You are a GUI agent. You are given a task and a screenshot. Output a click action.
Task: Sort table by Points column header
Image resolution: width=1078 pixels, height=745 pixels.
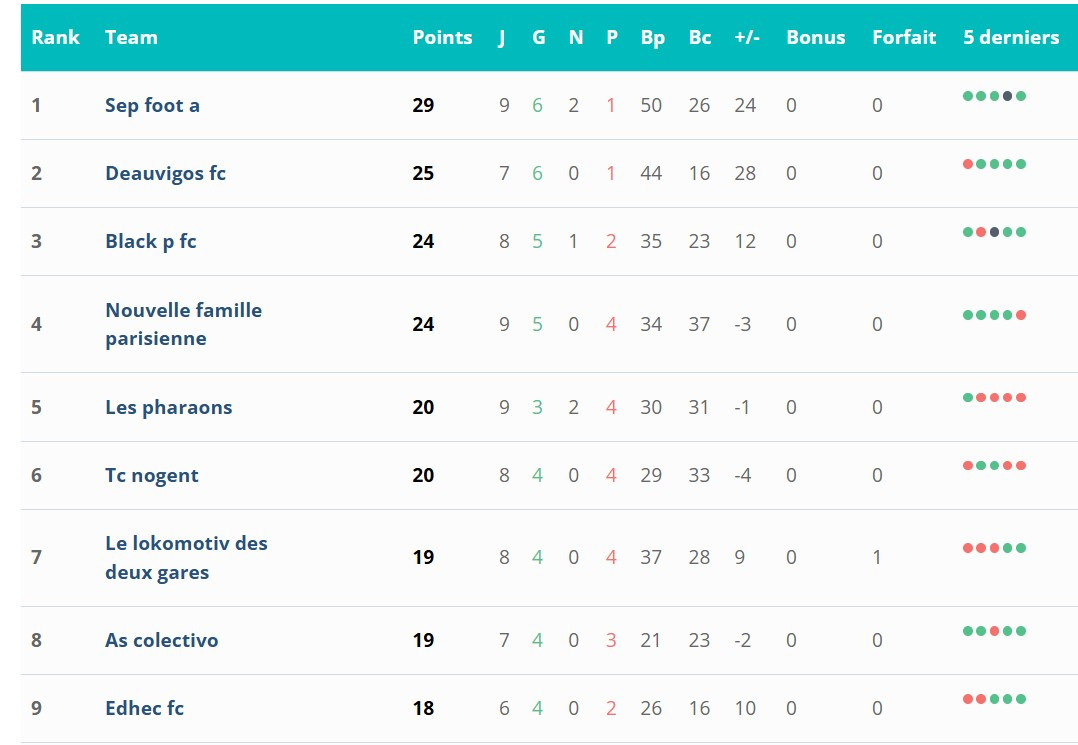coord(442,37)
